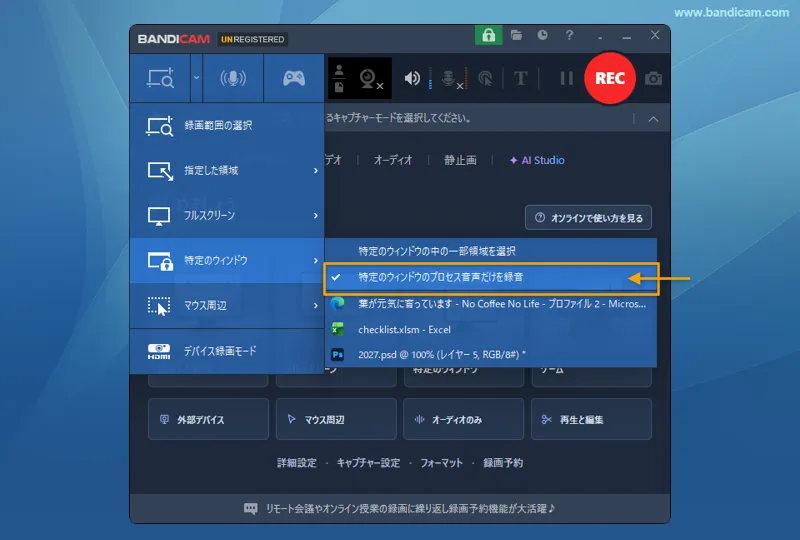Expand the 指定した領域 submenu
Viewport: 800px width, 540px height.
point(227,170)
